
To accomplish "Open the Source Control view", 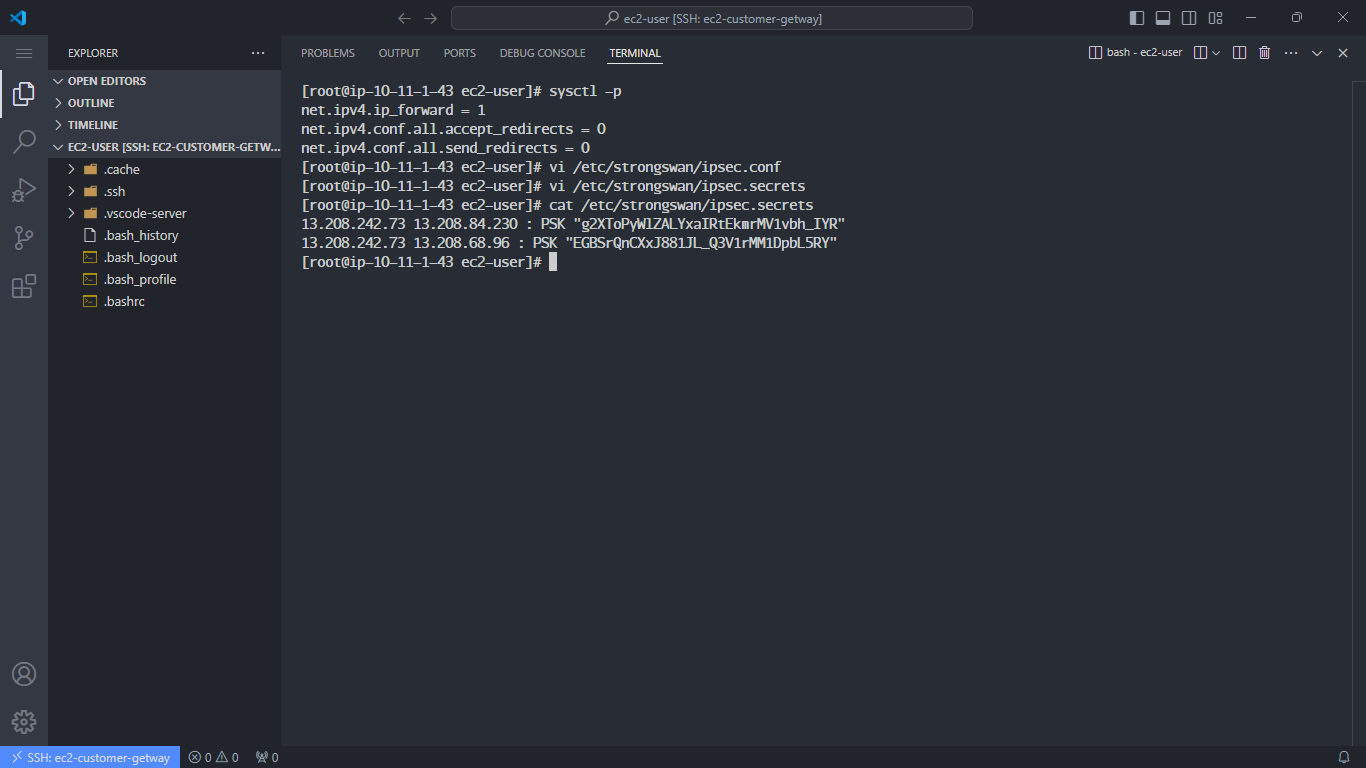I will tap(24, 238).
